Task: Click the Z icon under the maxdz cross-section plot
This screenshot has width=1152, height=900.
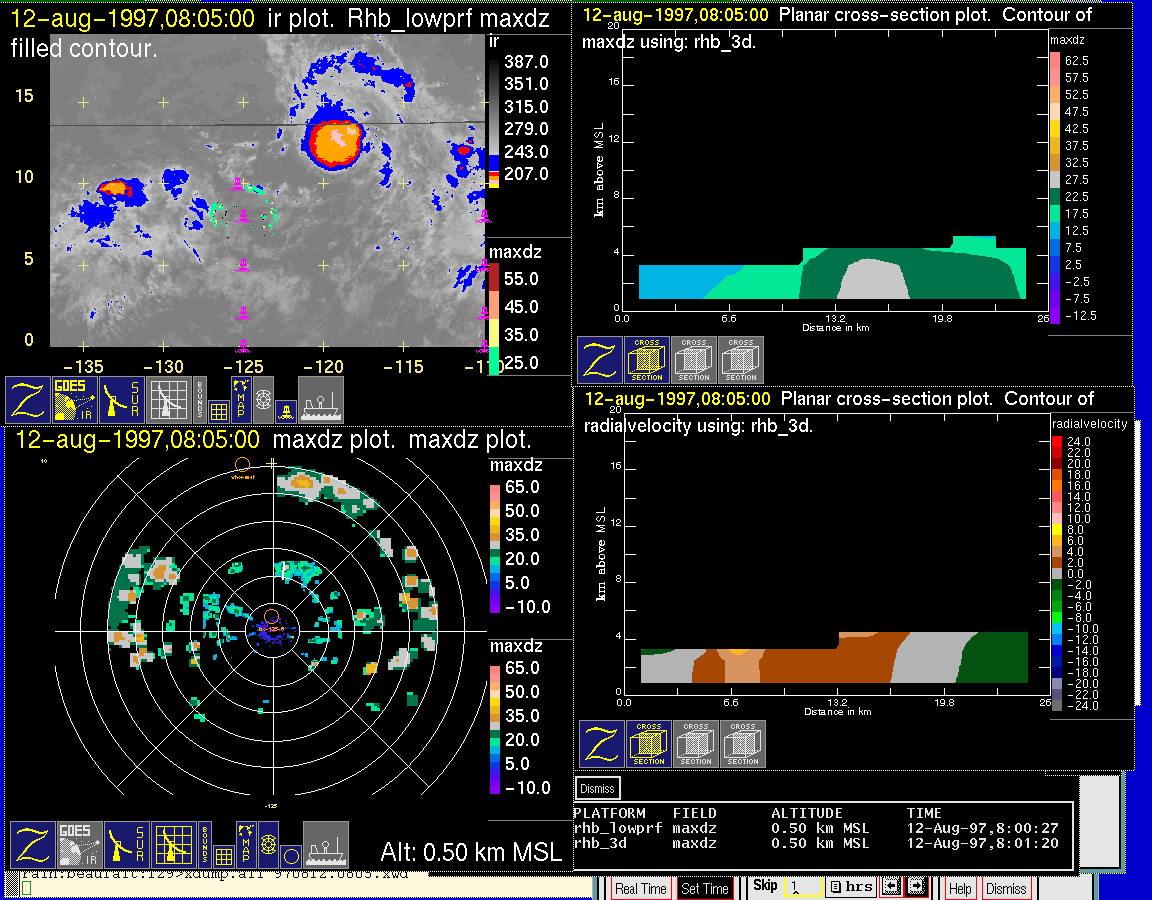Action: [599, 360]
